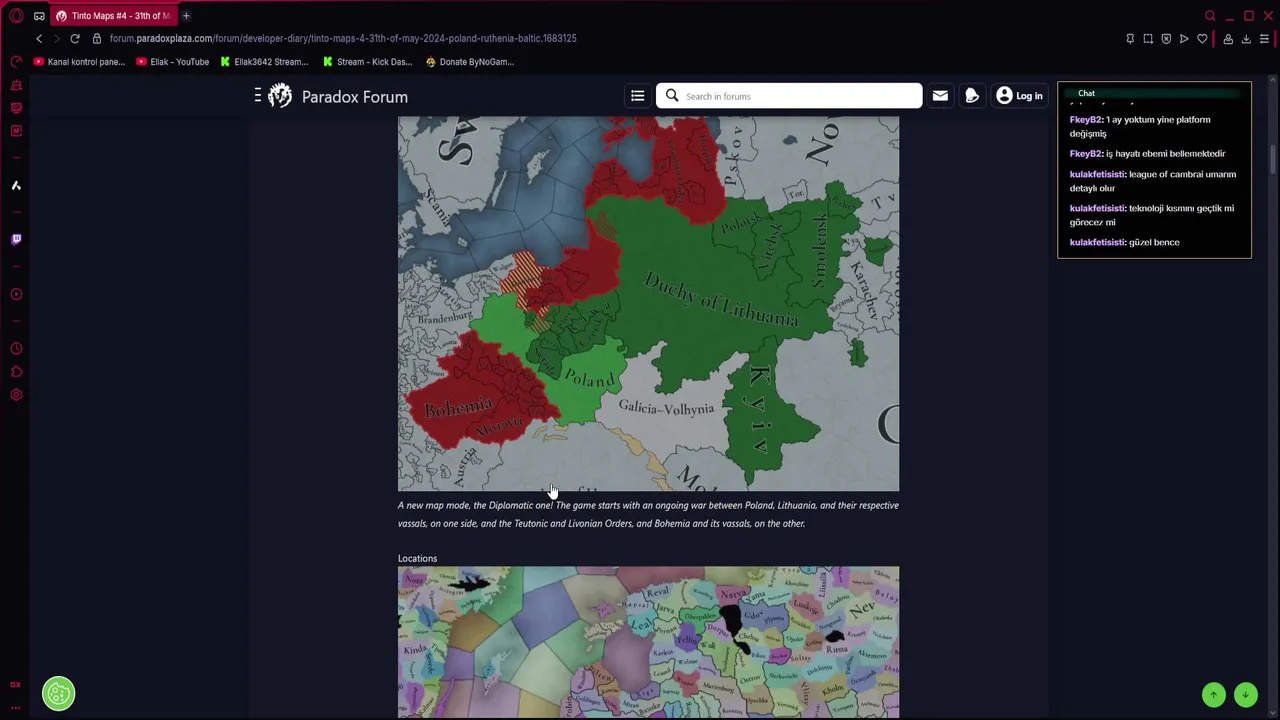Click the site security lock icon
Image resolution: width=1280 pixels, height=720 pixels.
click(x=97, y=39)
